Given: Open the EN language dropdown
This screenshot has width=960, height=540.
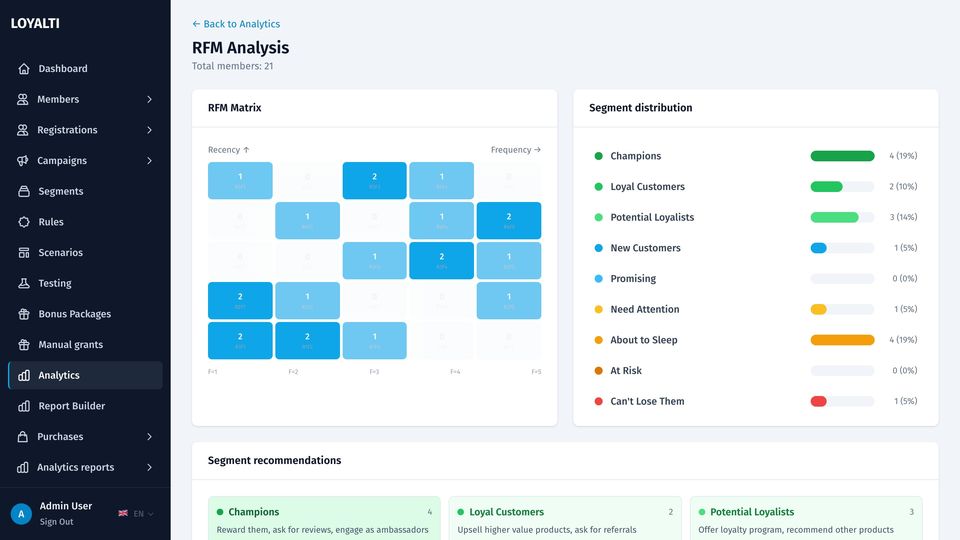Looking at the screenshot, I should tap(143, 514).
